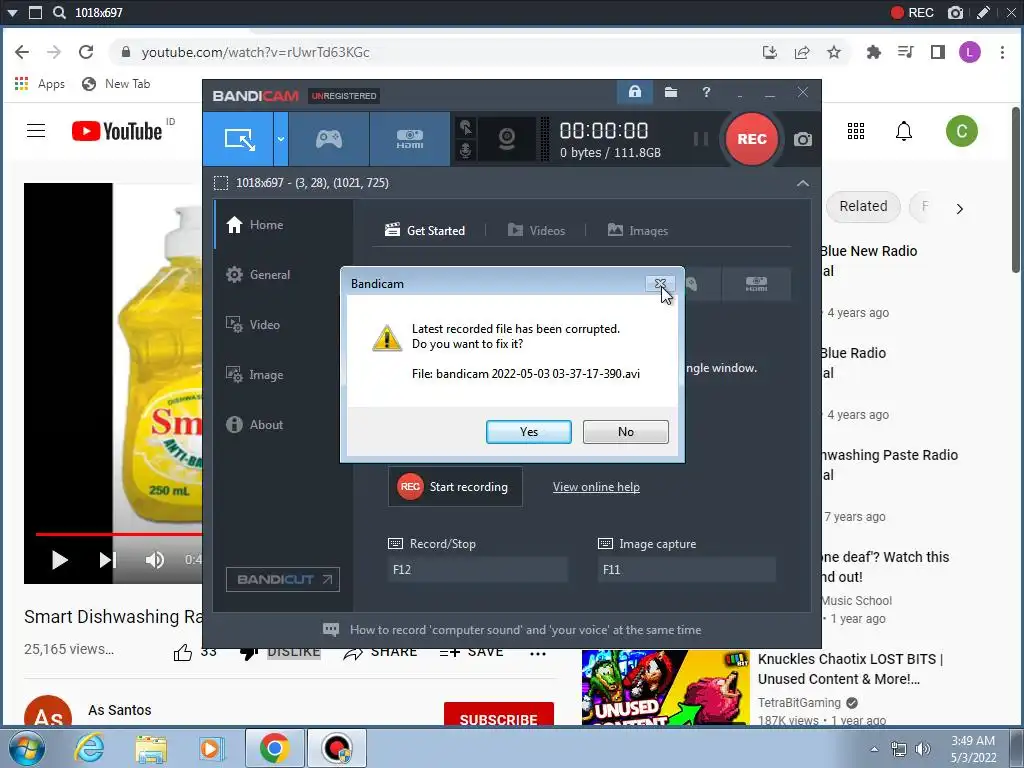
Task: Click the Chrome address bar URL
Action: click(255, 52)
